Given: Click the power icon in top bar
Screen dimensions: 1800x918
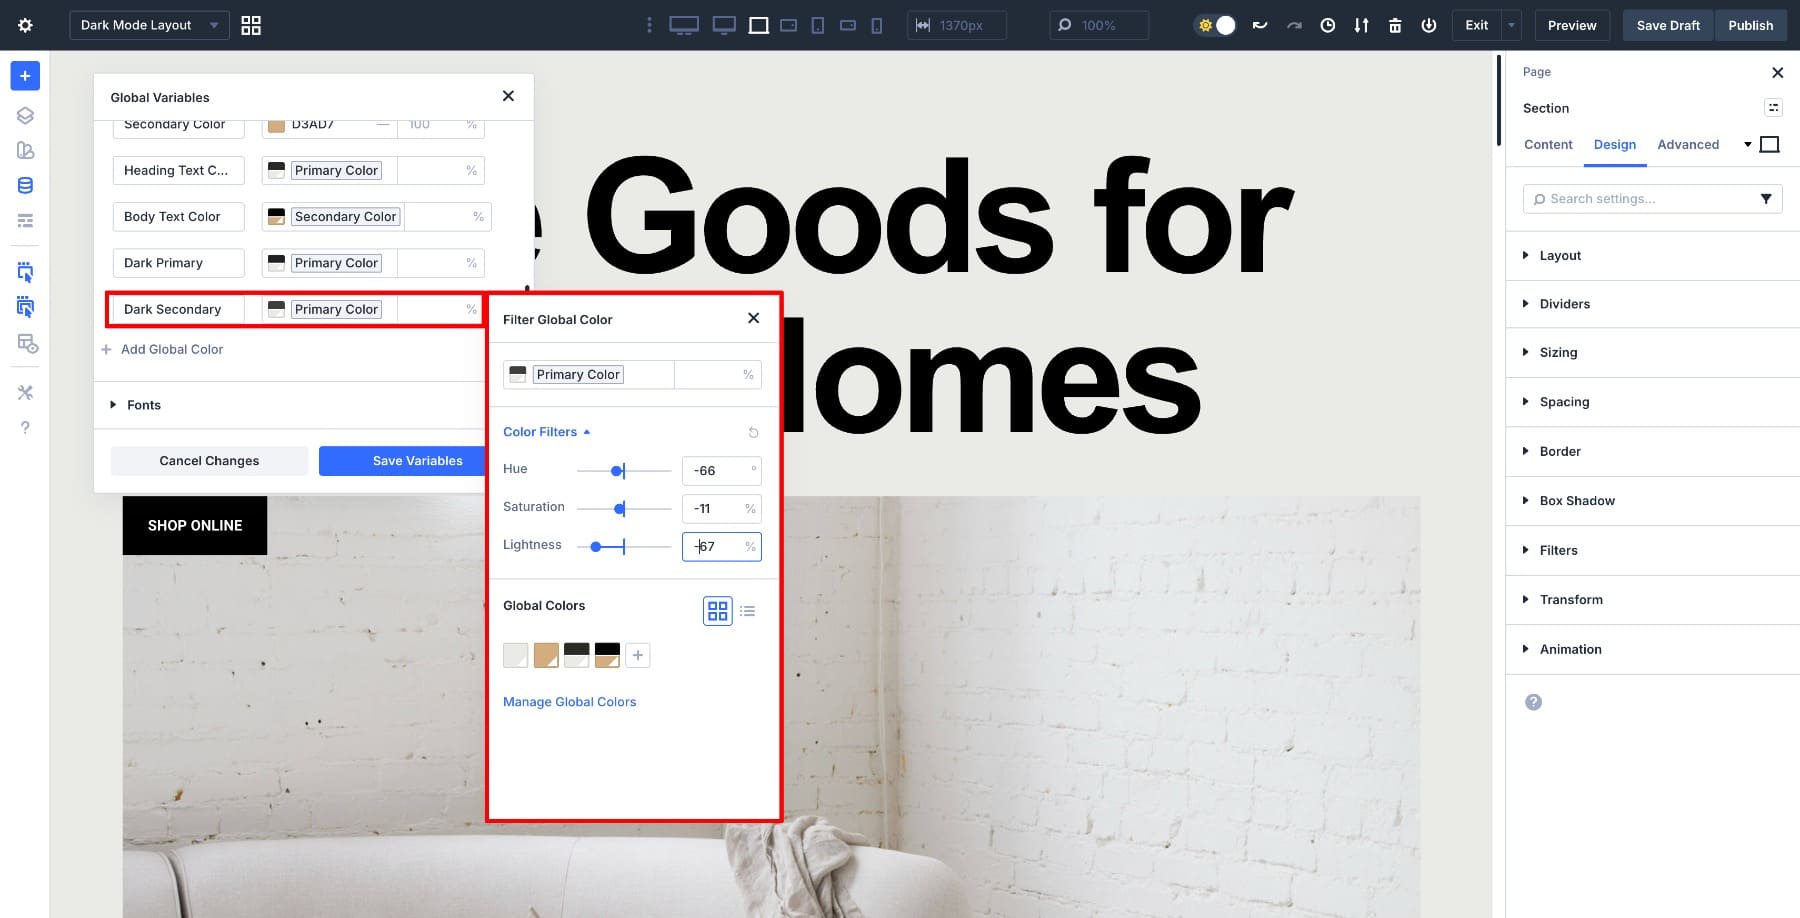Looking at the screenshot, I should [x=1429, y=25].
